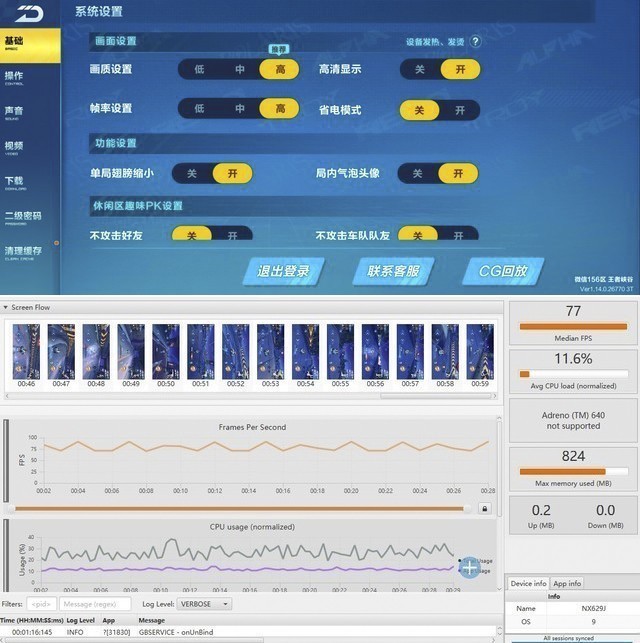Turn on power saving mode (省电模式 开)

pyautogui.click(x=460, y=110)
